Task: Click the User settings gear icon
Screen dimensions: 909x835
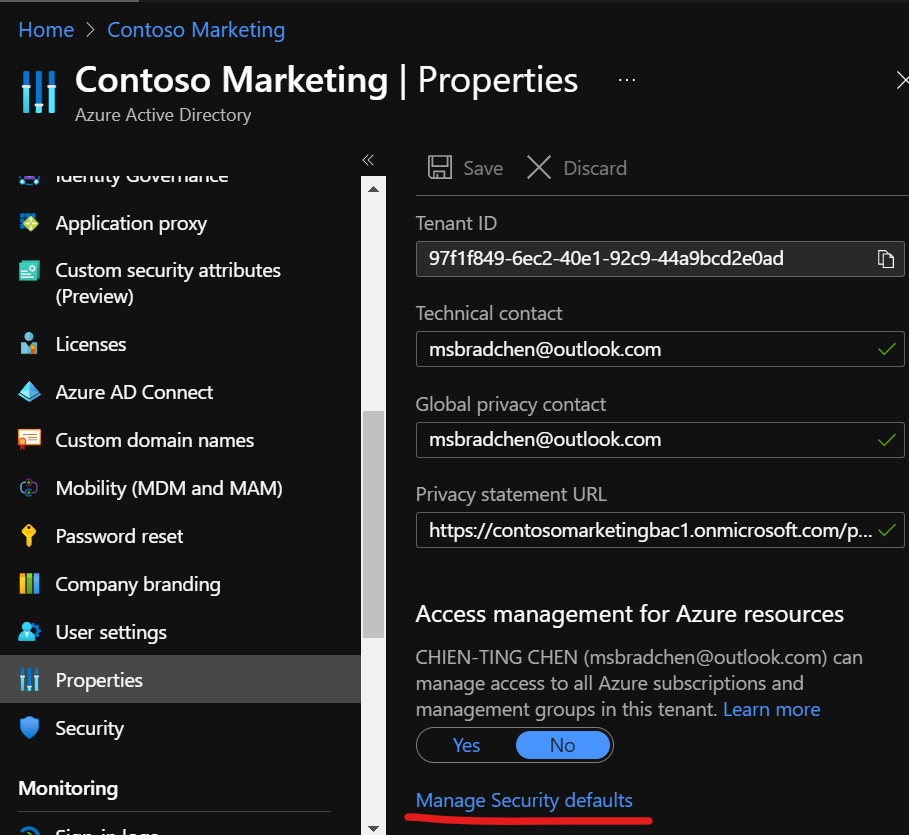Action: coord(29,631)
